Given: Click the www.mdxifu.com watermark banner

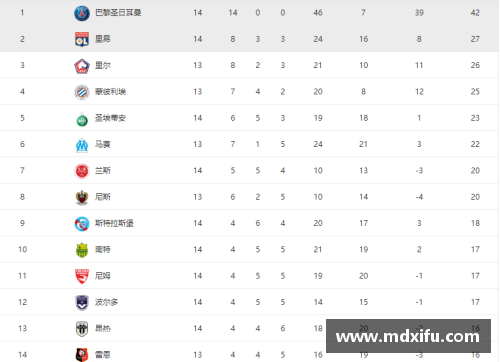Looking at the screenshot, I should click(x=408, y=336).
